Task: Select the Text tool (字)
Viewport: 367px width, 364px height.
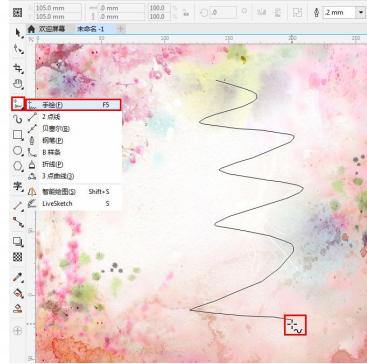Action: click(18, 186)
